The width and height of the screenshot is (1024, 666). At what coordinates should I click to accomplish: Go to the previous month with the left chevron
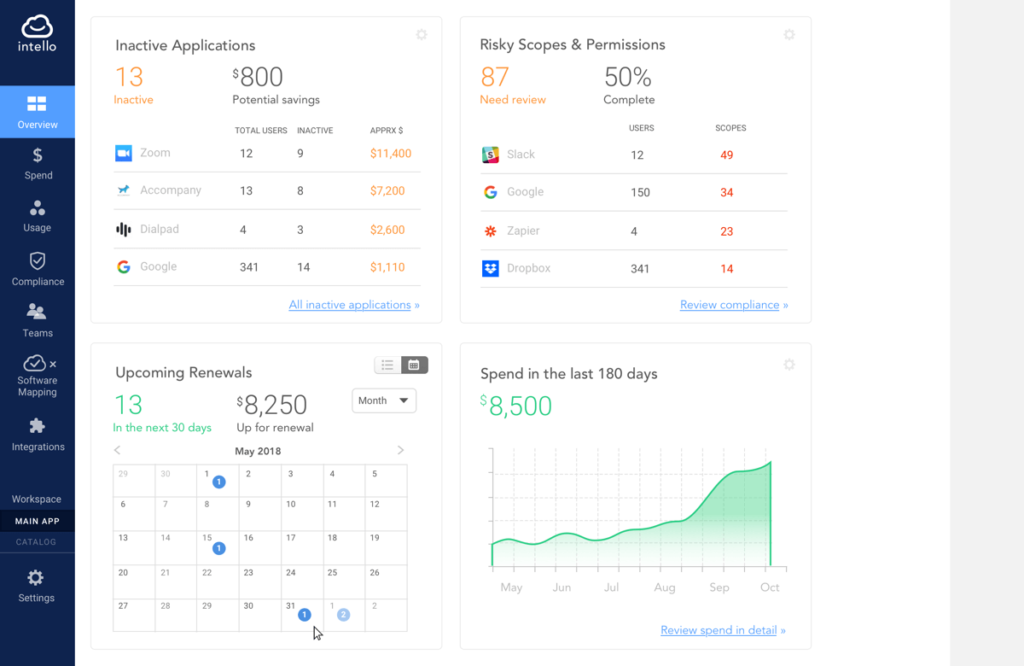click(x=117, y=450)
